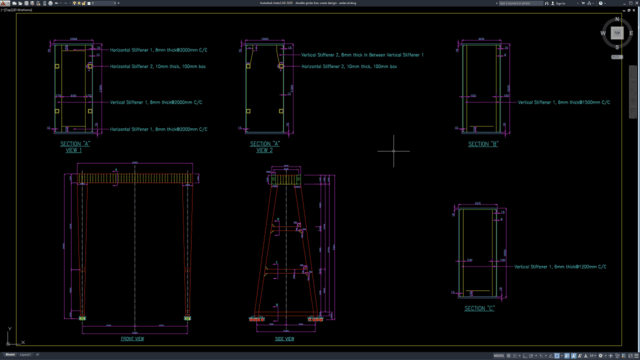Toggle the highlighted Object Snap button
Image resolution: width=640 pixels, height=360 pixels.
(557, 356)
